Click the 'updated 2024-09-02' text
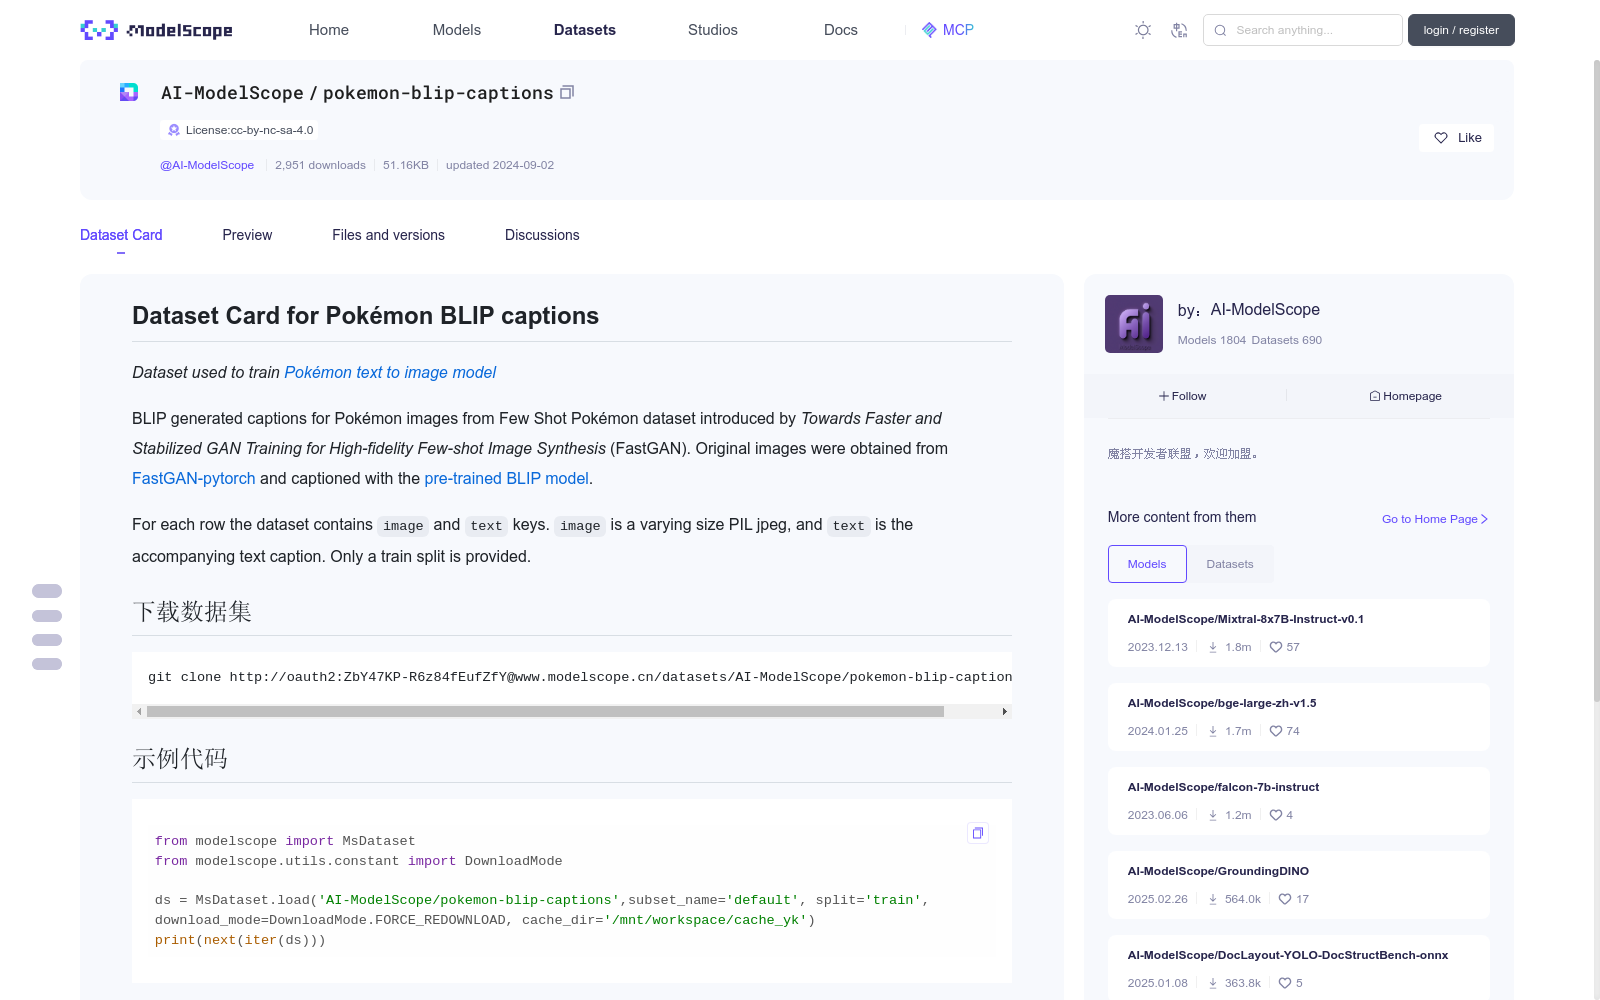This screenshot has height=1000, width=1600. coord(500,165)
